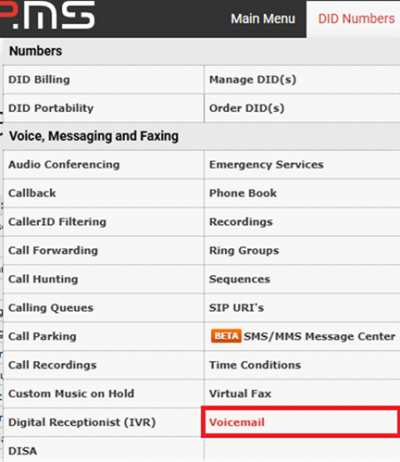
Task: Go to Calling Queues
Action: [51, 308]
